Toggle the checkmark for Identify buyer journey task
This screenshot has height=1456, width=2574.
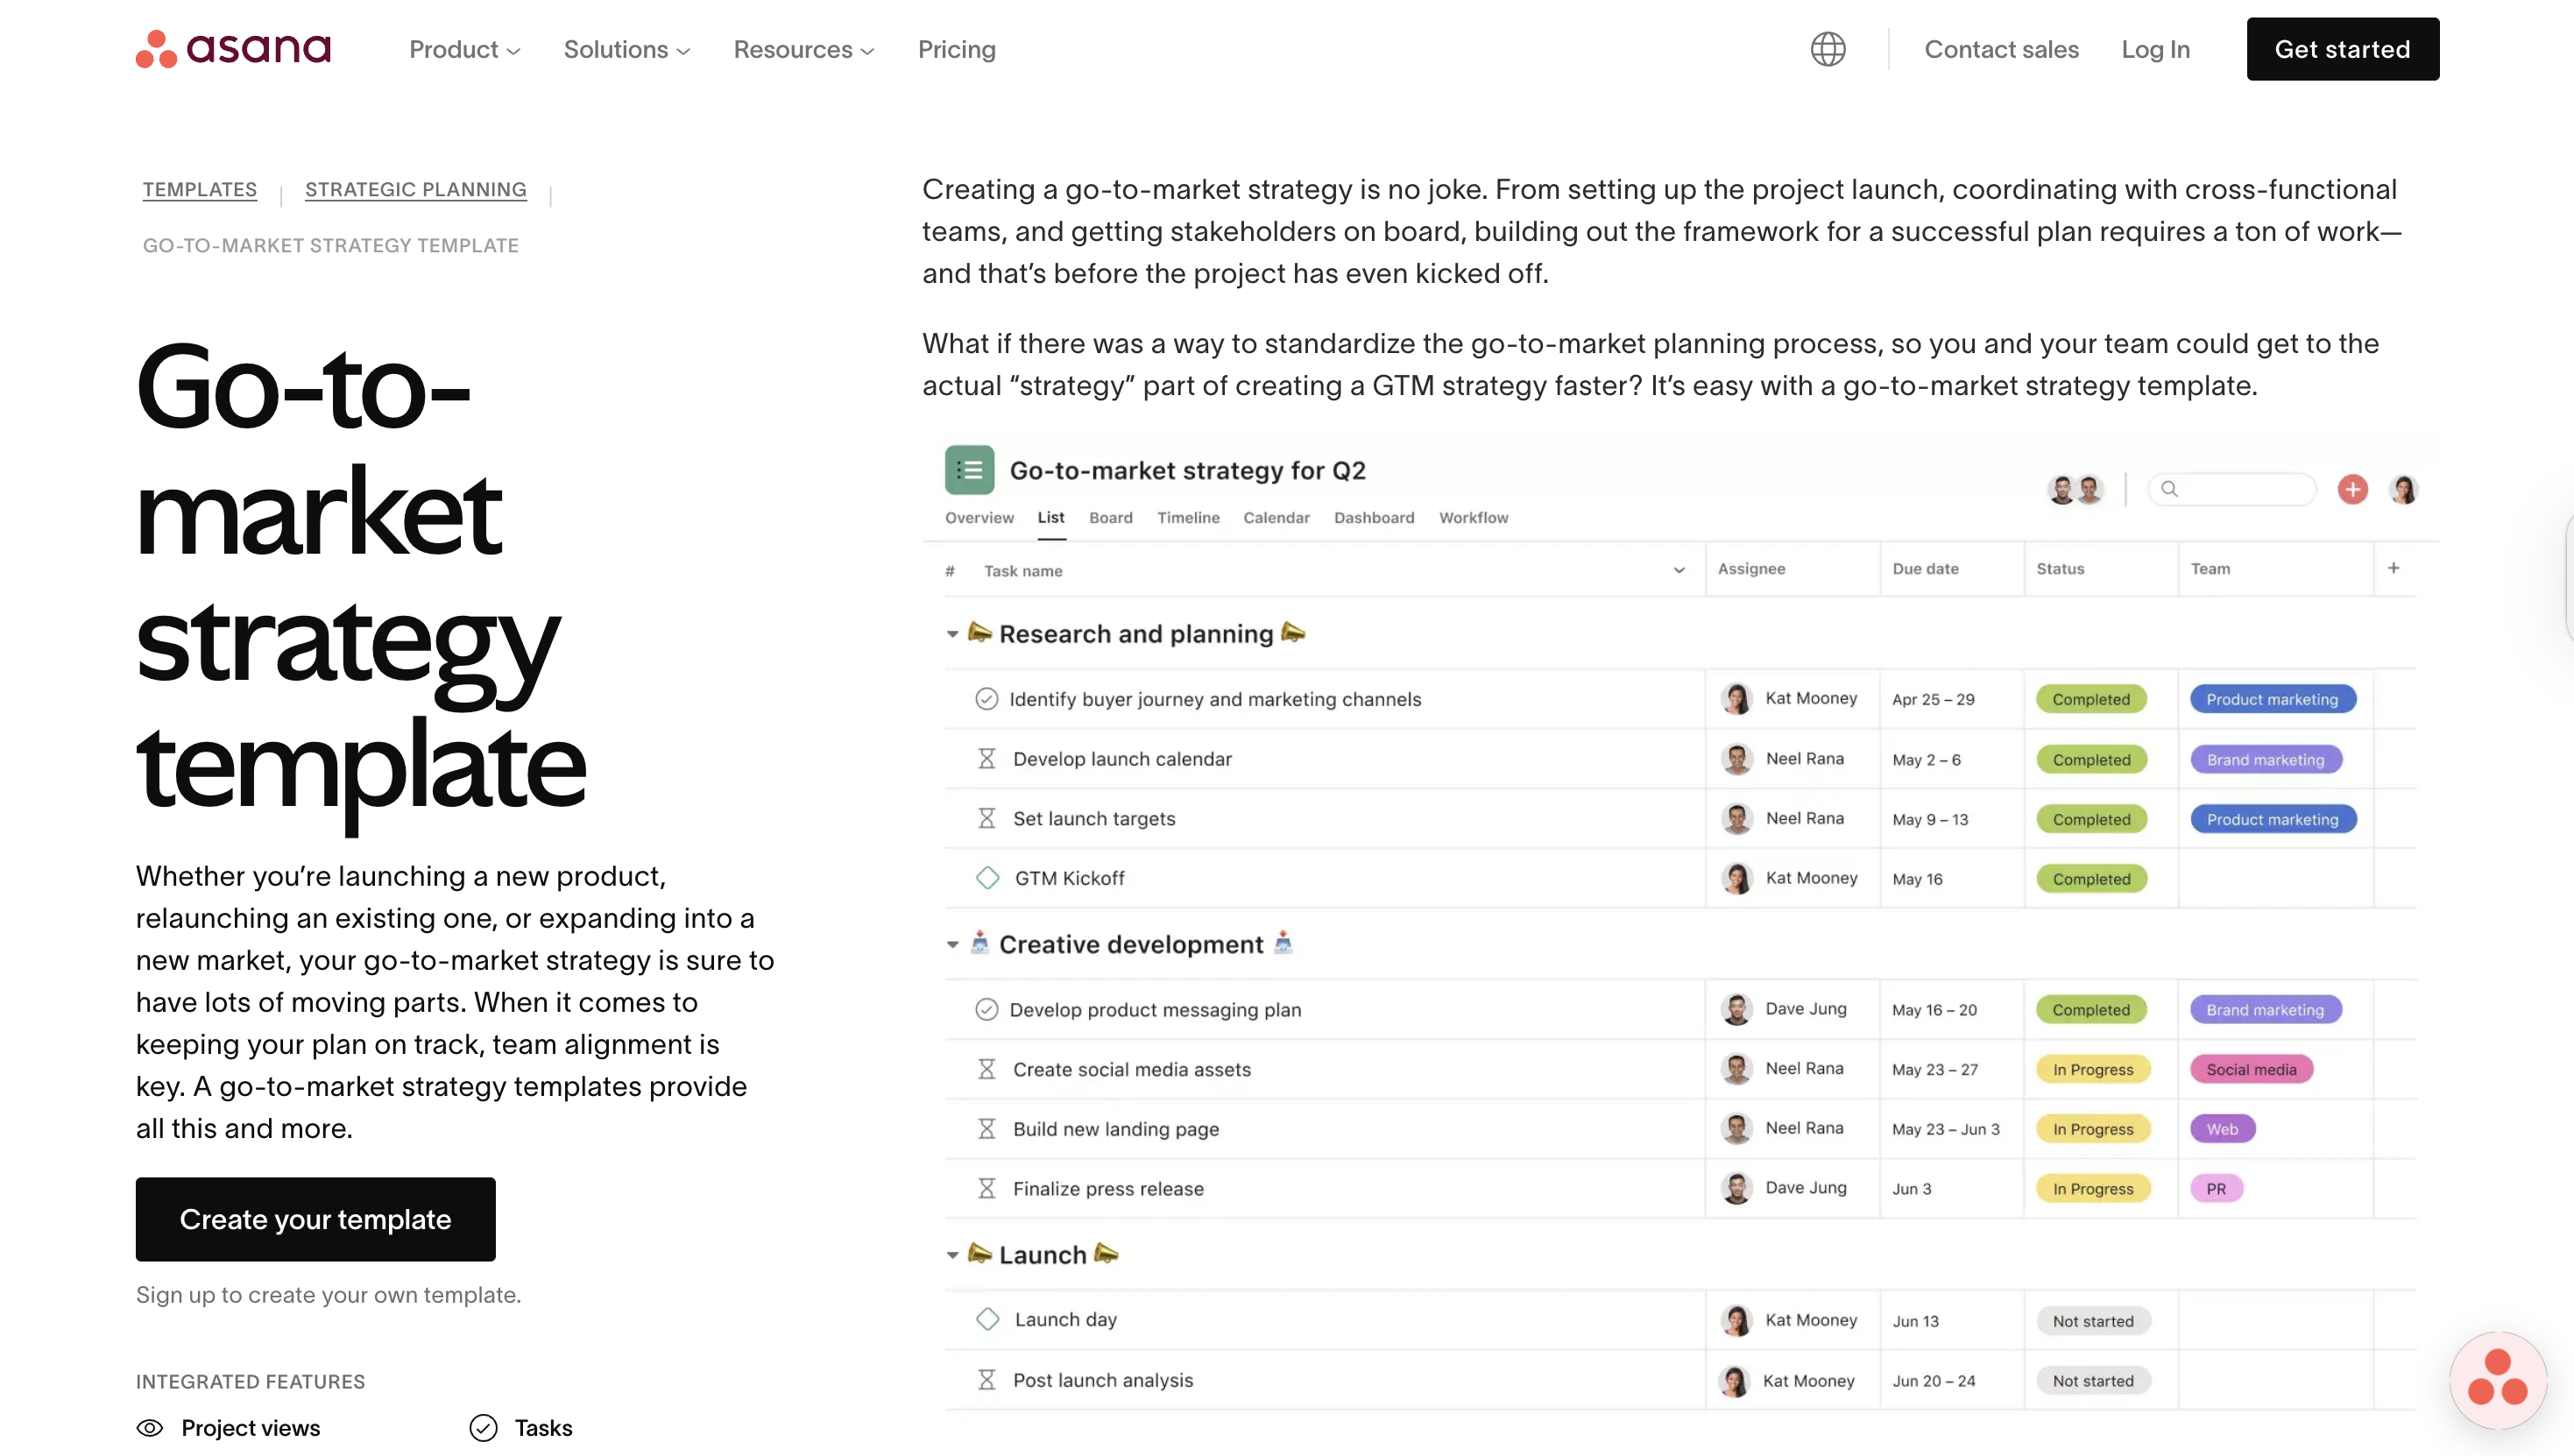[x=986, y=699]
